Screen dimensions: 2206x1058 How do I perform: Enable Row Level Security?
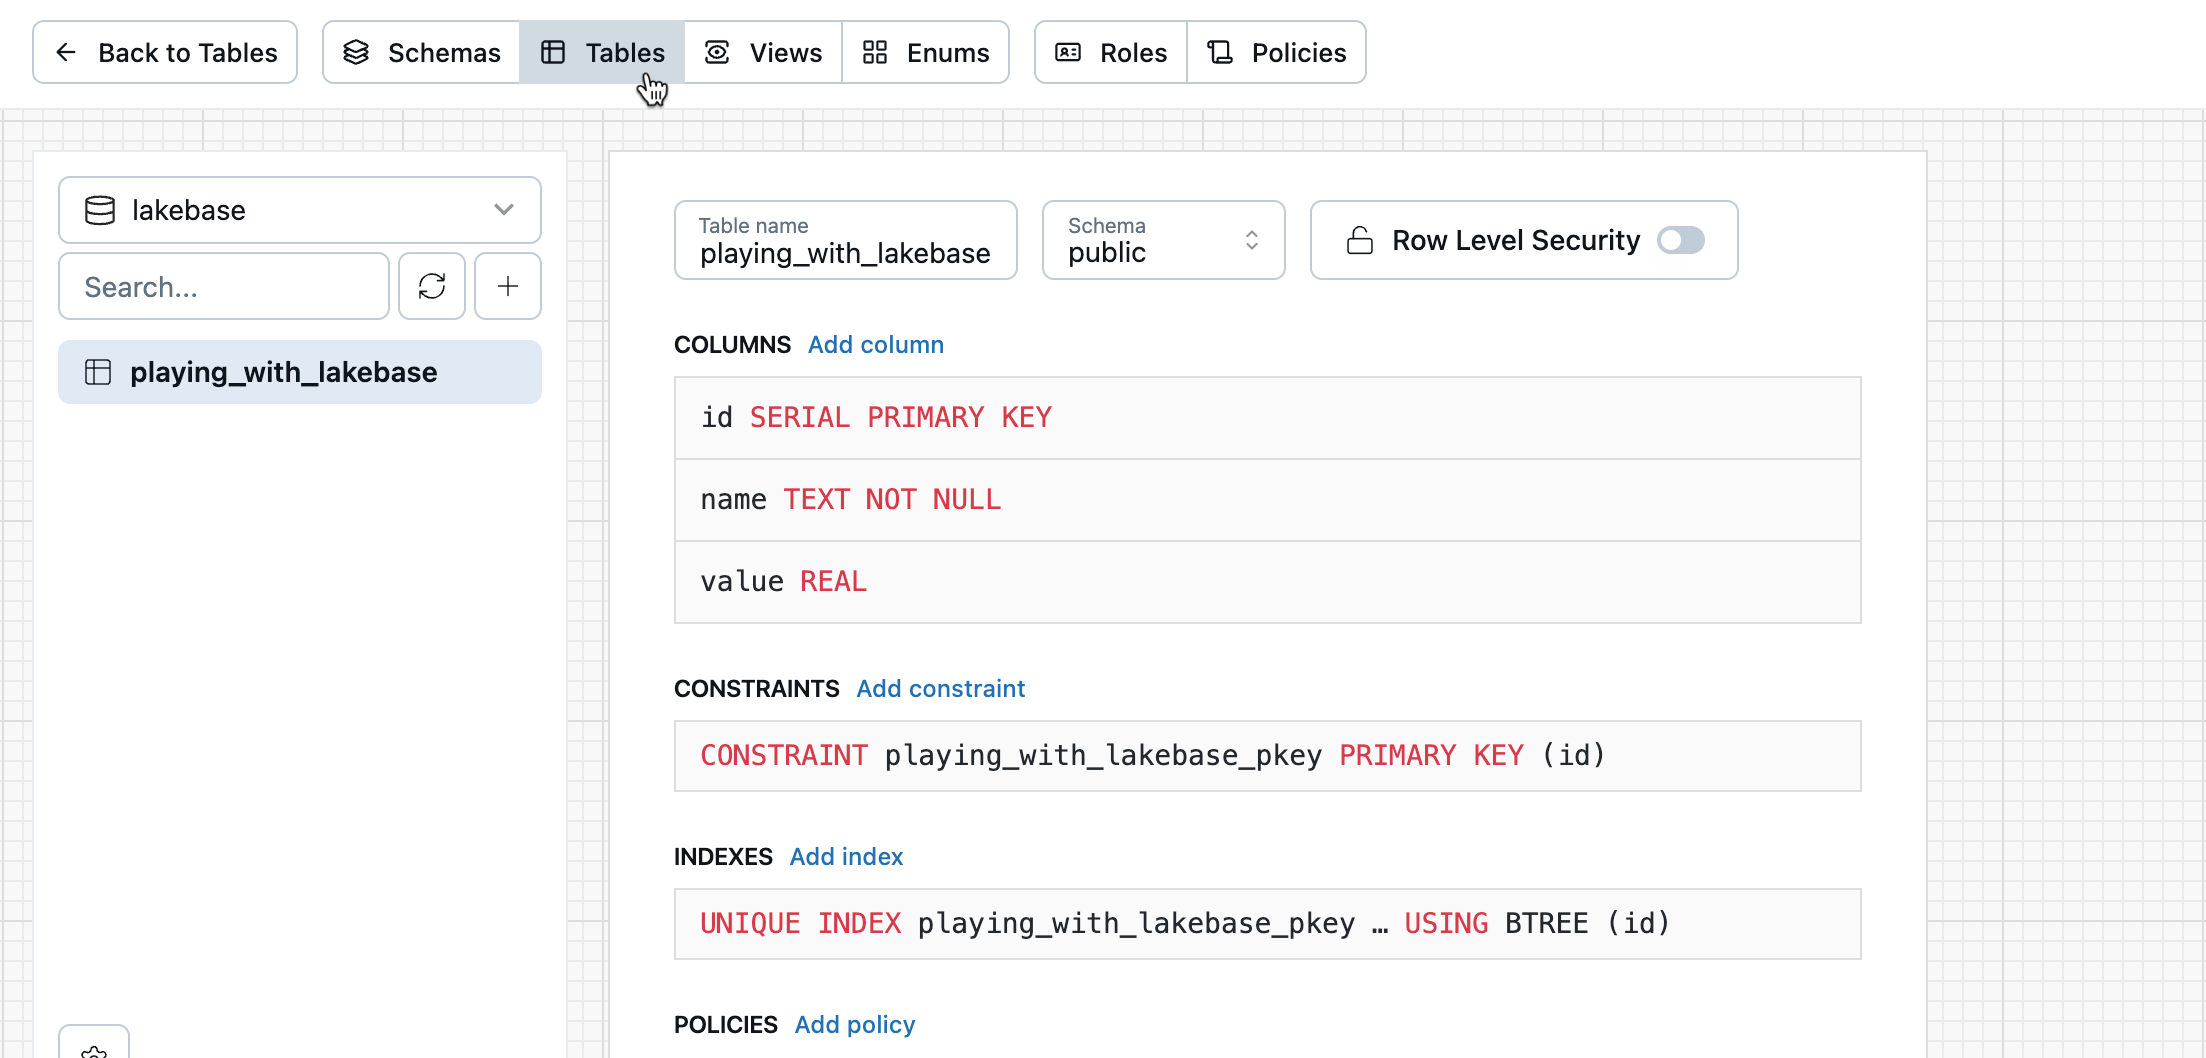[x=1681, y=240]
